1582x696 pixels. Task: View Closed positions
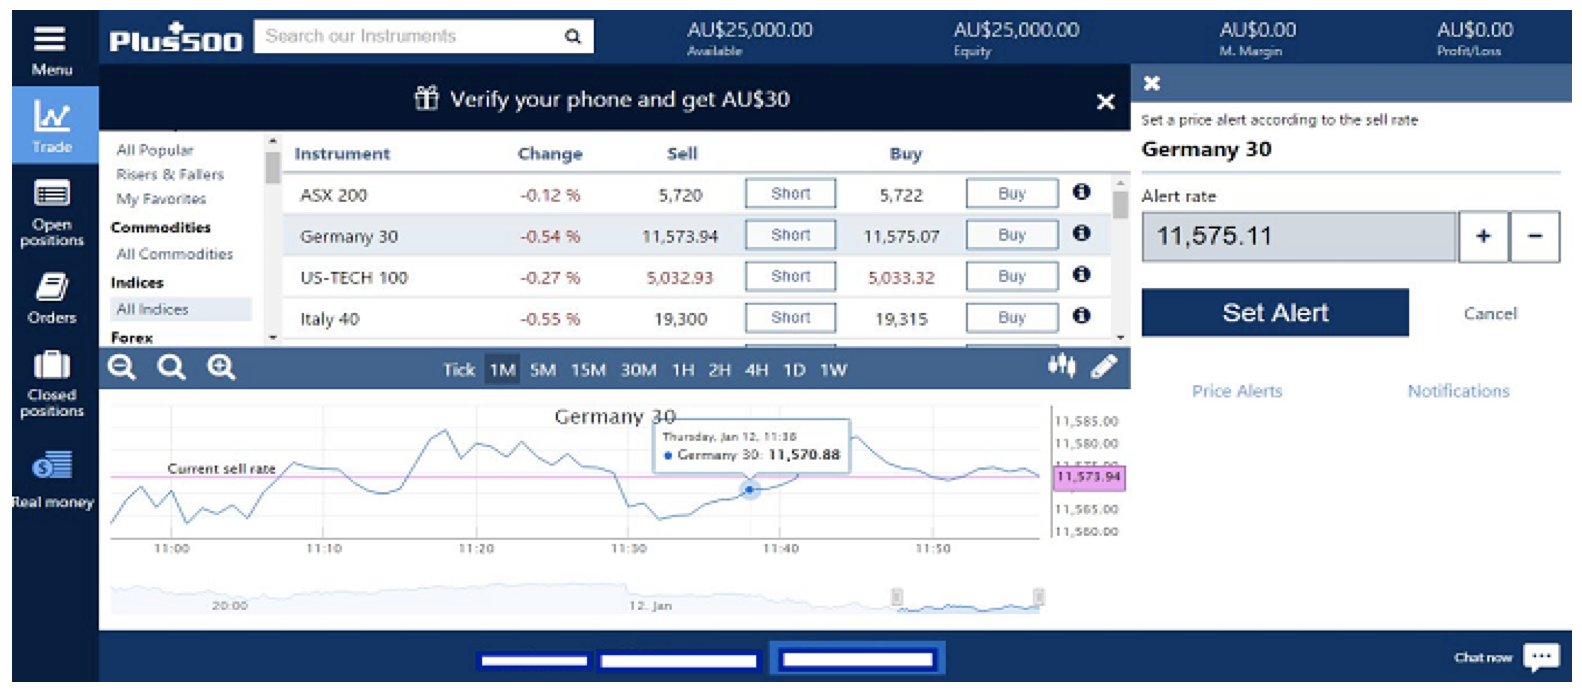[52, 384]
